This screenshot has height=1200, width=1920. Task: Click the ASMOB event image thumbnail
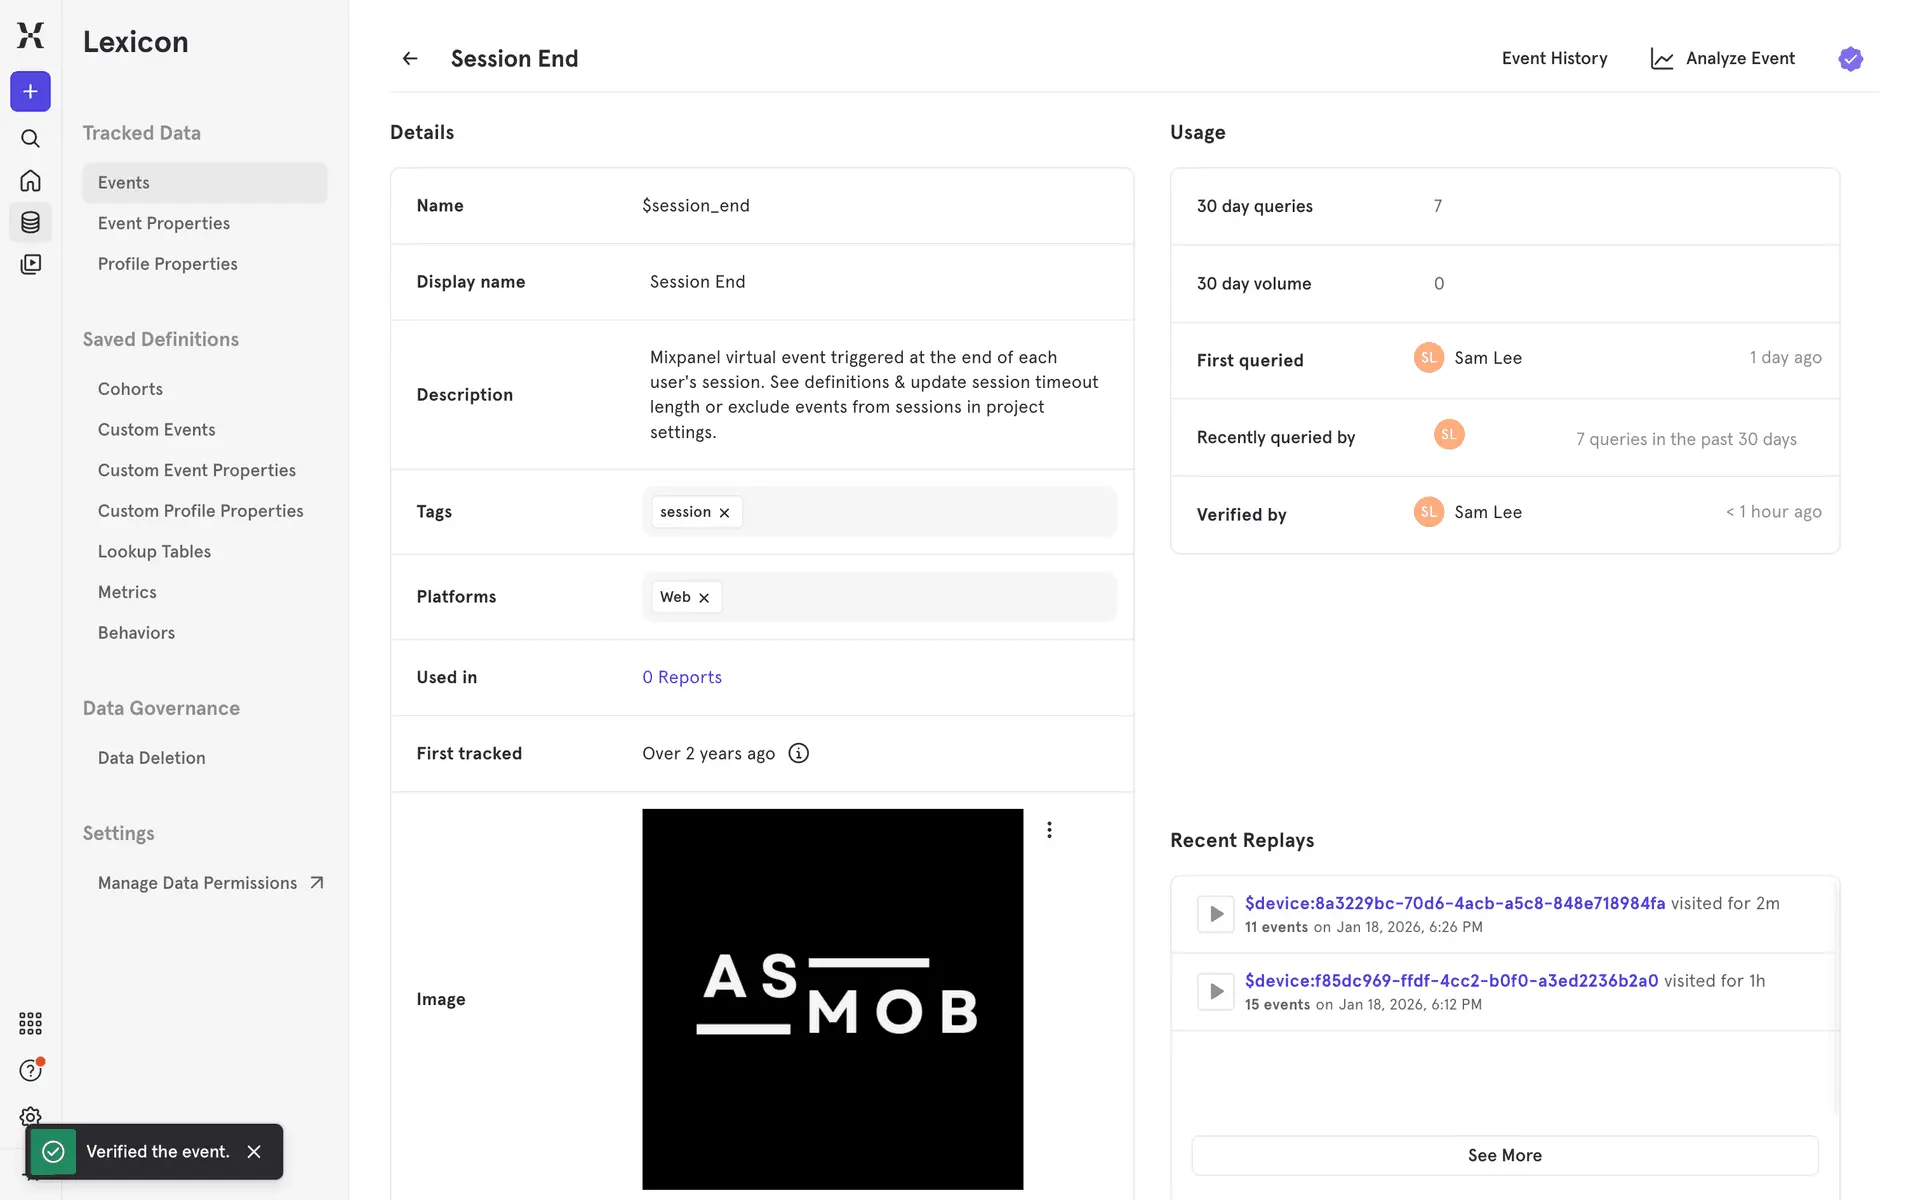coord(832,998)
